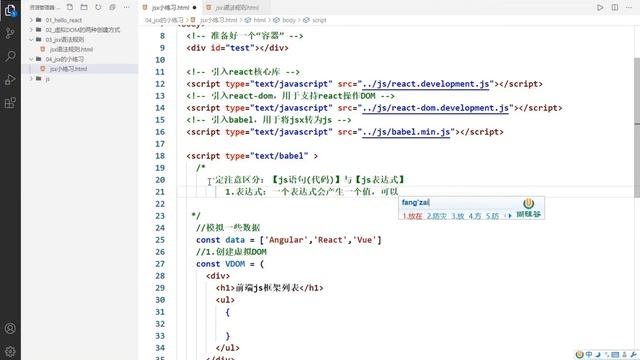640x360 pixels.
Task: Choose IME candidate 1.放在
Action: point(412,216)
